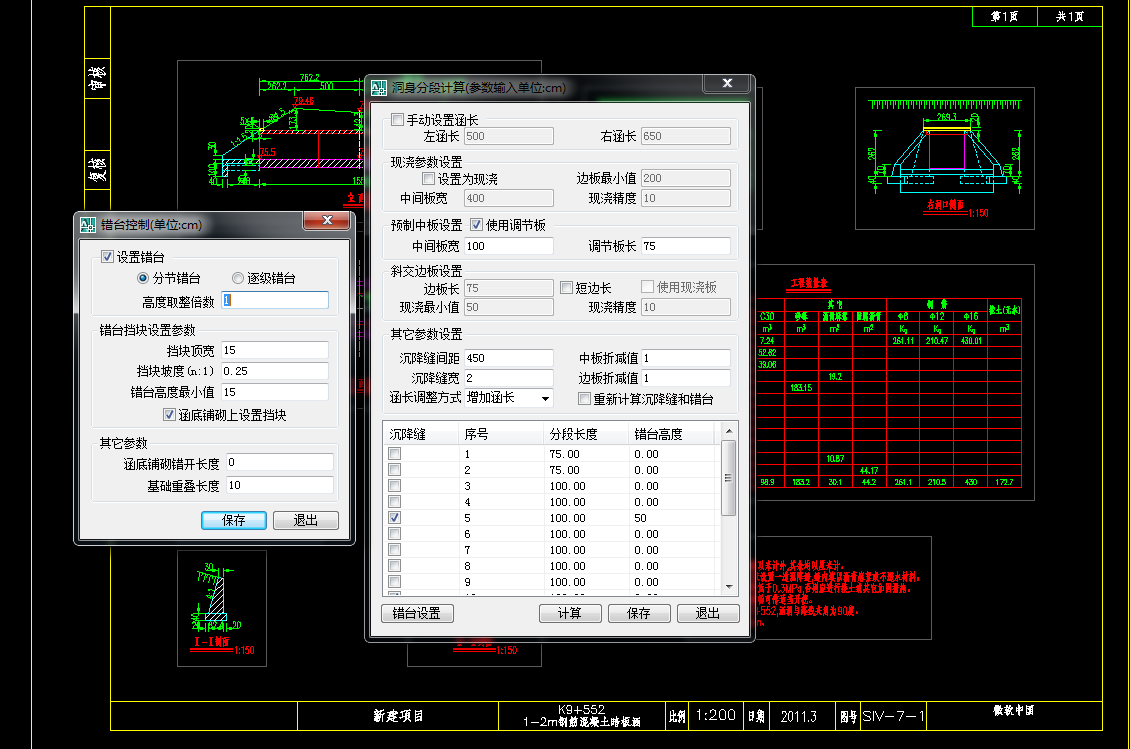Image resolution: width=1130 pixels, height=749 pixels.
Task: Click 保存 in the 洞身分段计算 dialog
Action: pos(639,613)
